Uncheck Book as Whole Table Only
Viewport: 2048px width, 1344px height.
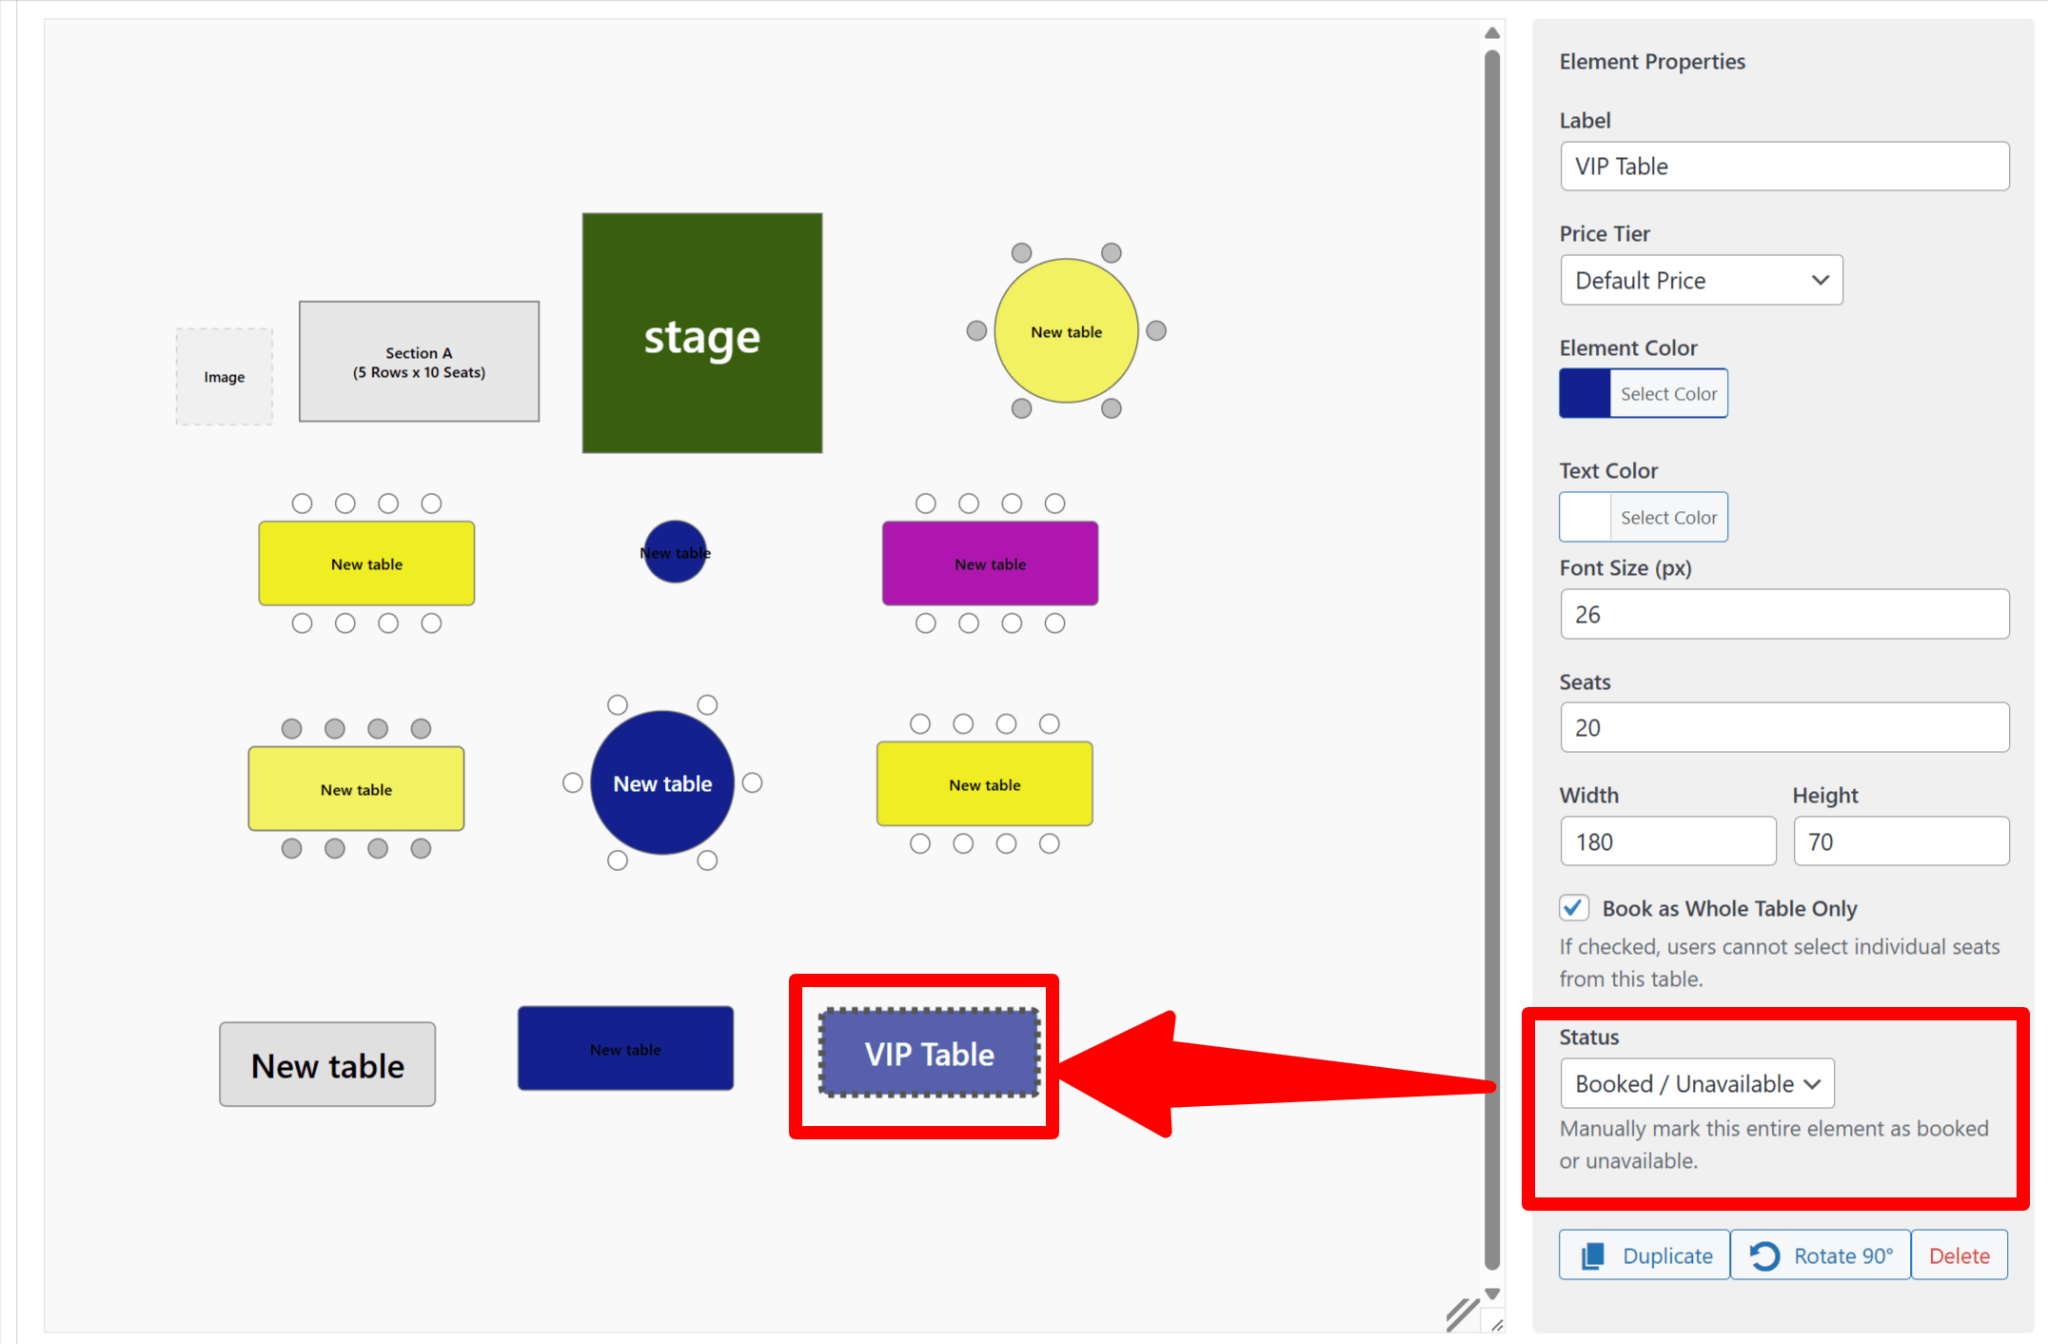pyautogui.click(x=1573, y=907)
